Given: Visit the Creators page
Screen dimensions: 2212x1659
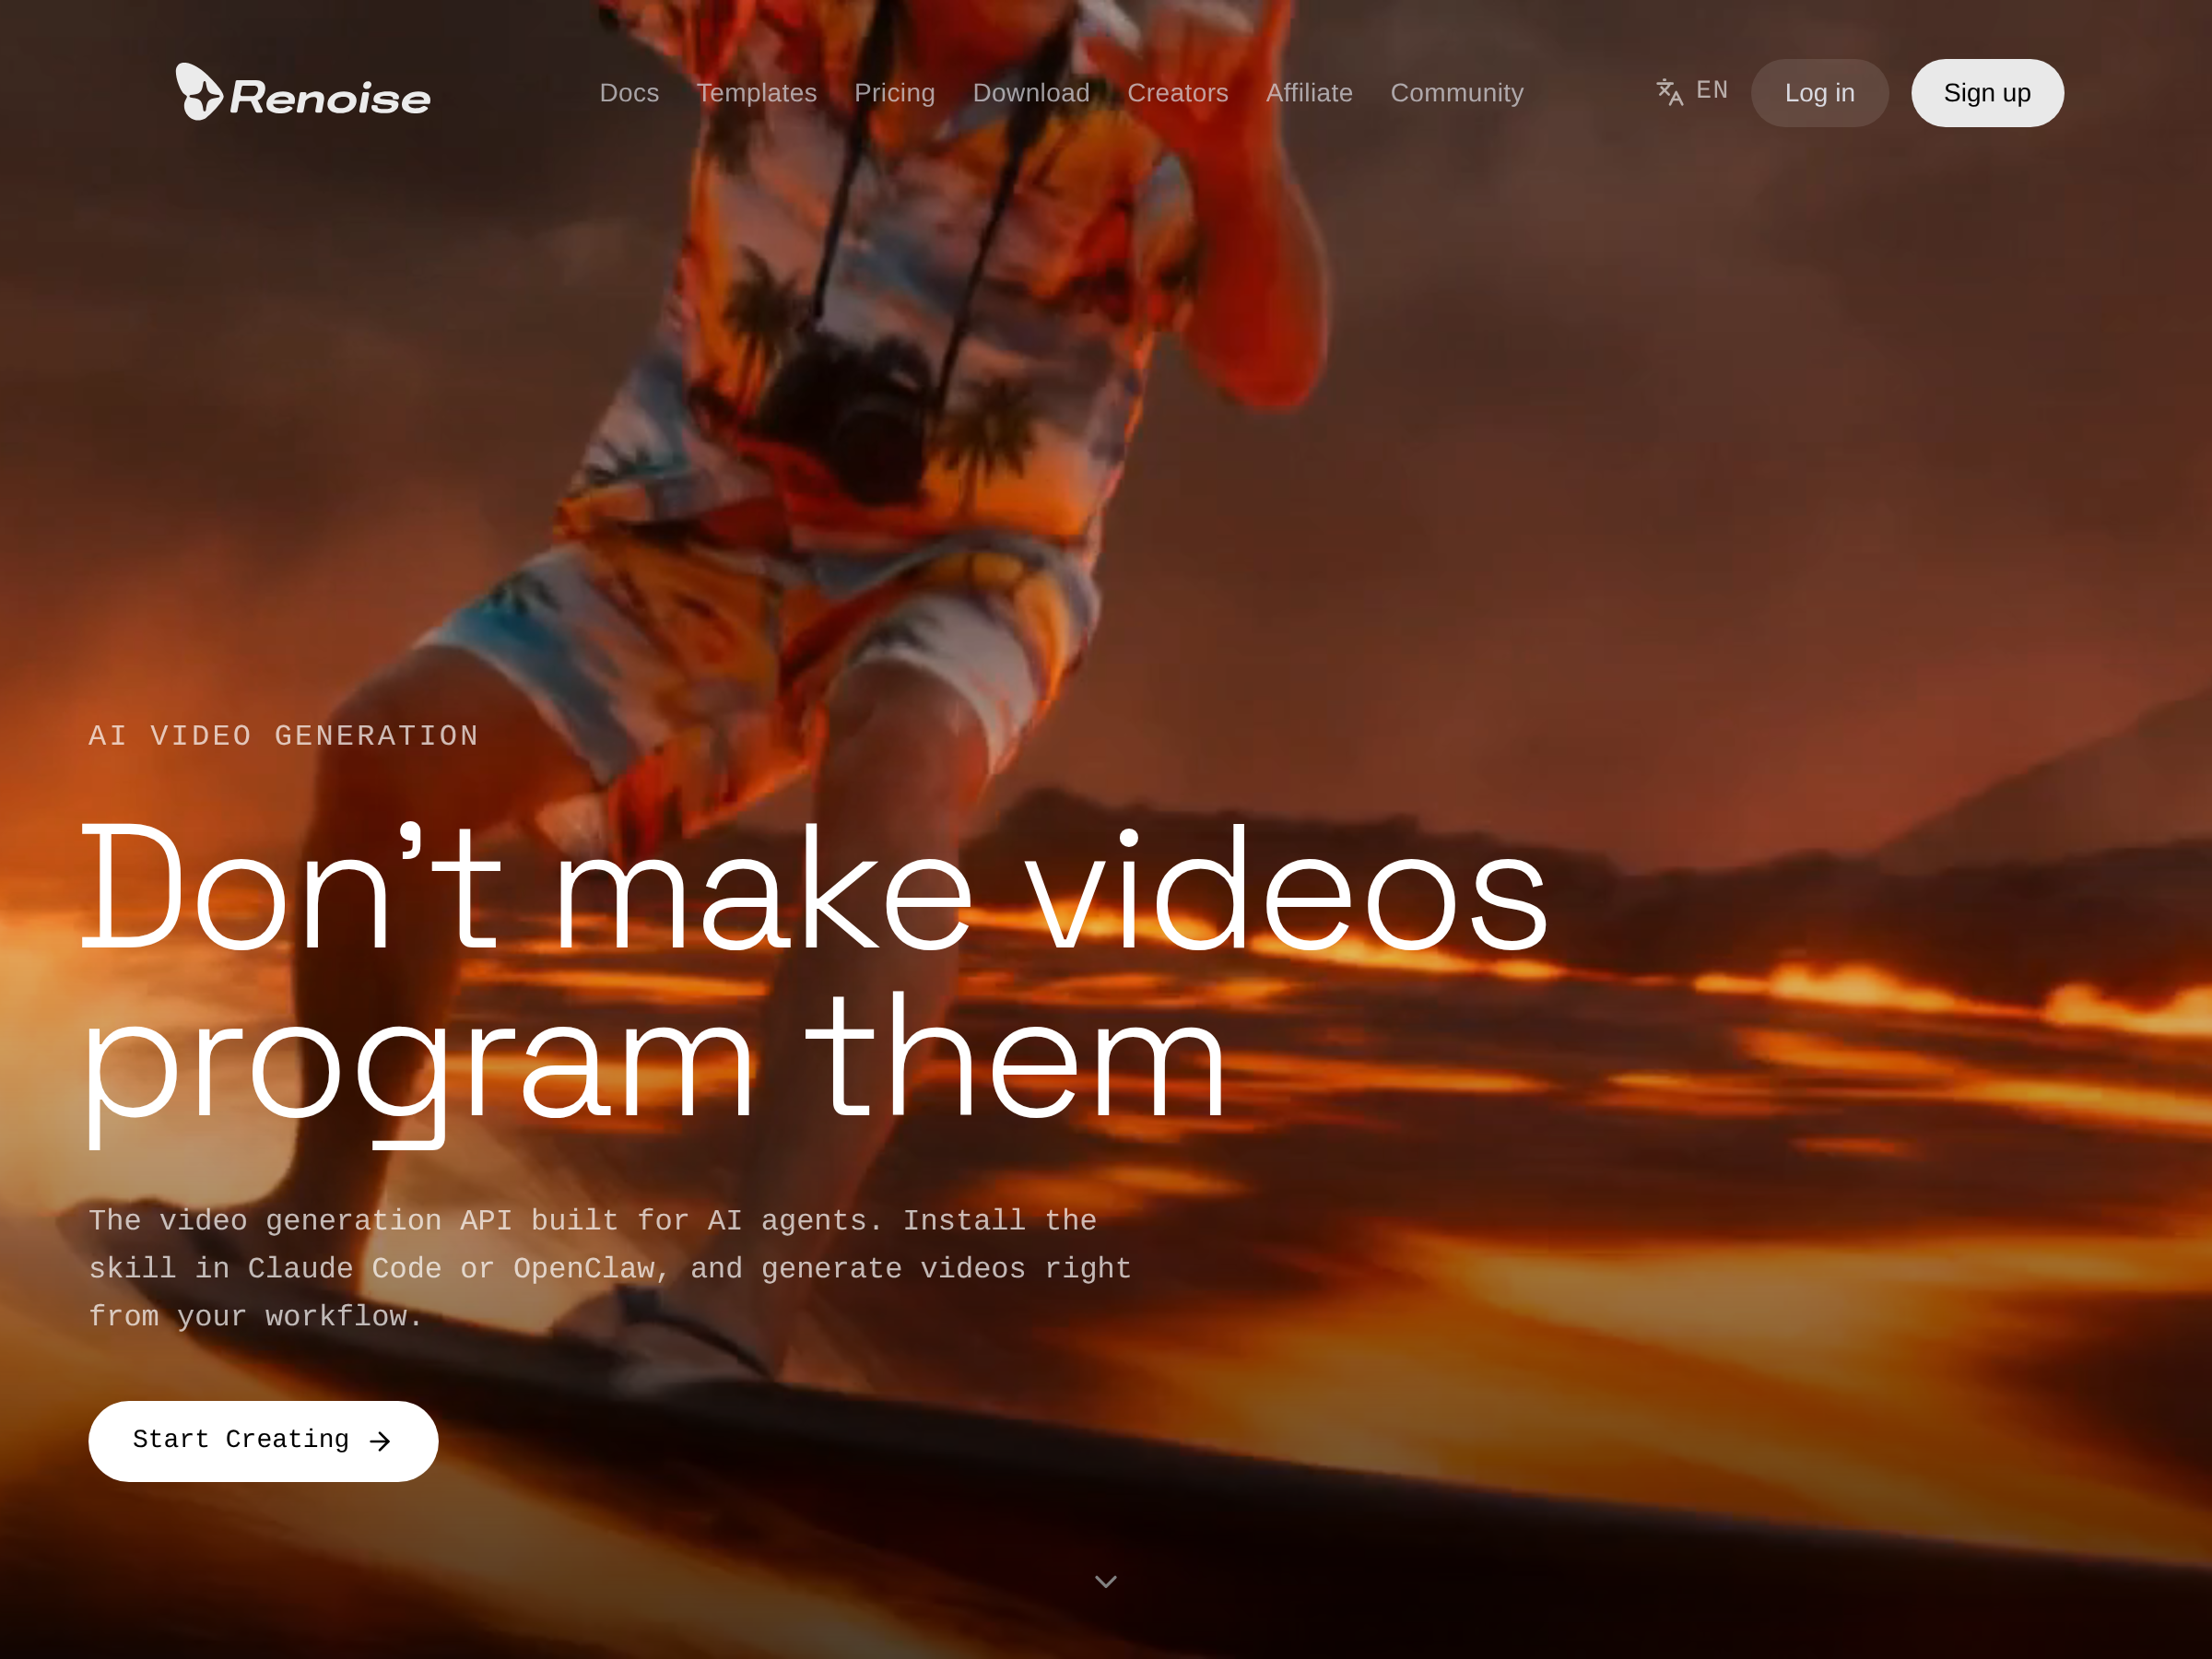Looking at the screenshot, I should click(x=1178, y=93).
